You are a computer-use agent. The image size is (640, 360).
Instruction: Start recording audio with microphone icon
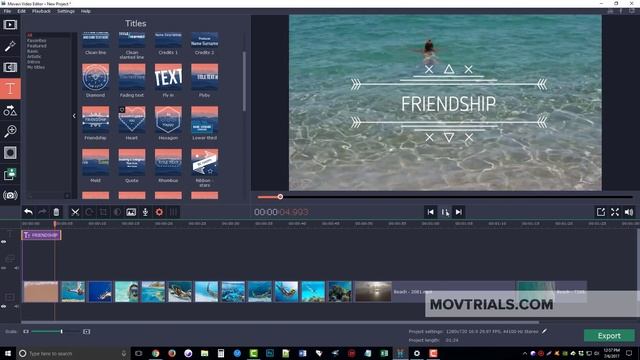pos(145,212)
